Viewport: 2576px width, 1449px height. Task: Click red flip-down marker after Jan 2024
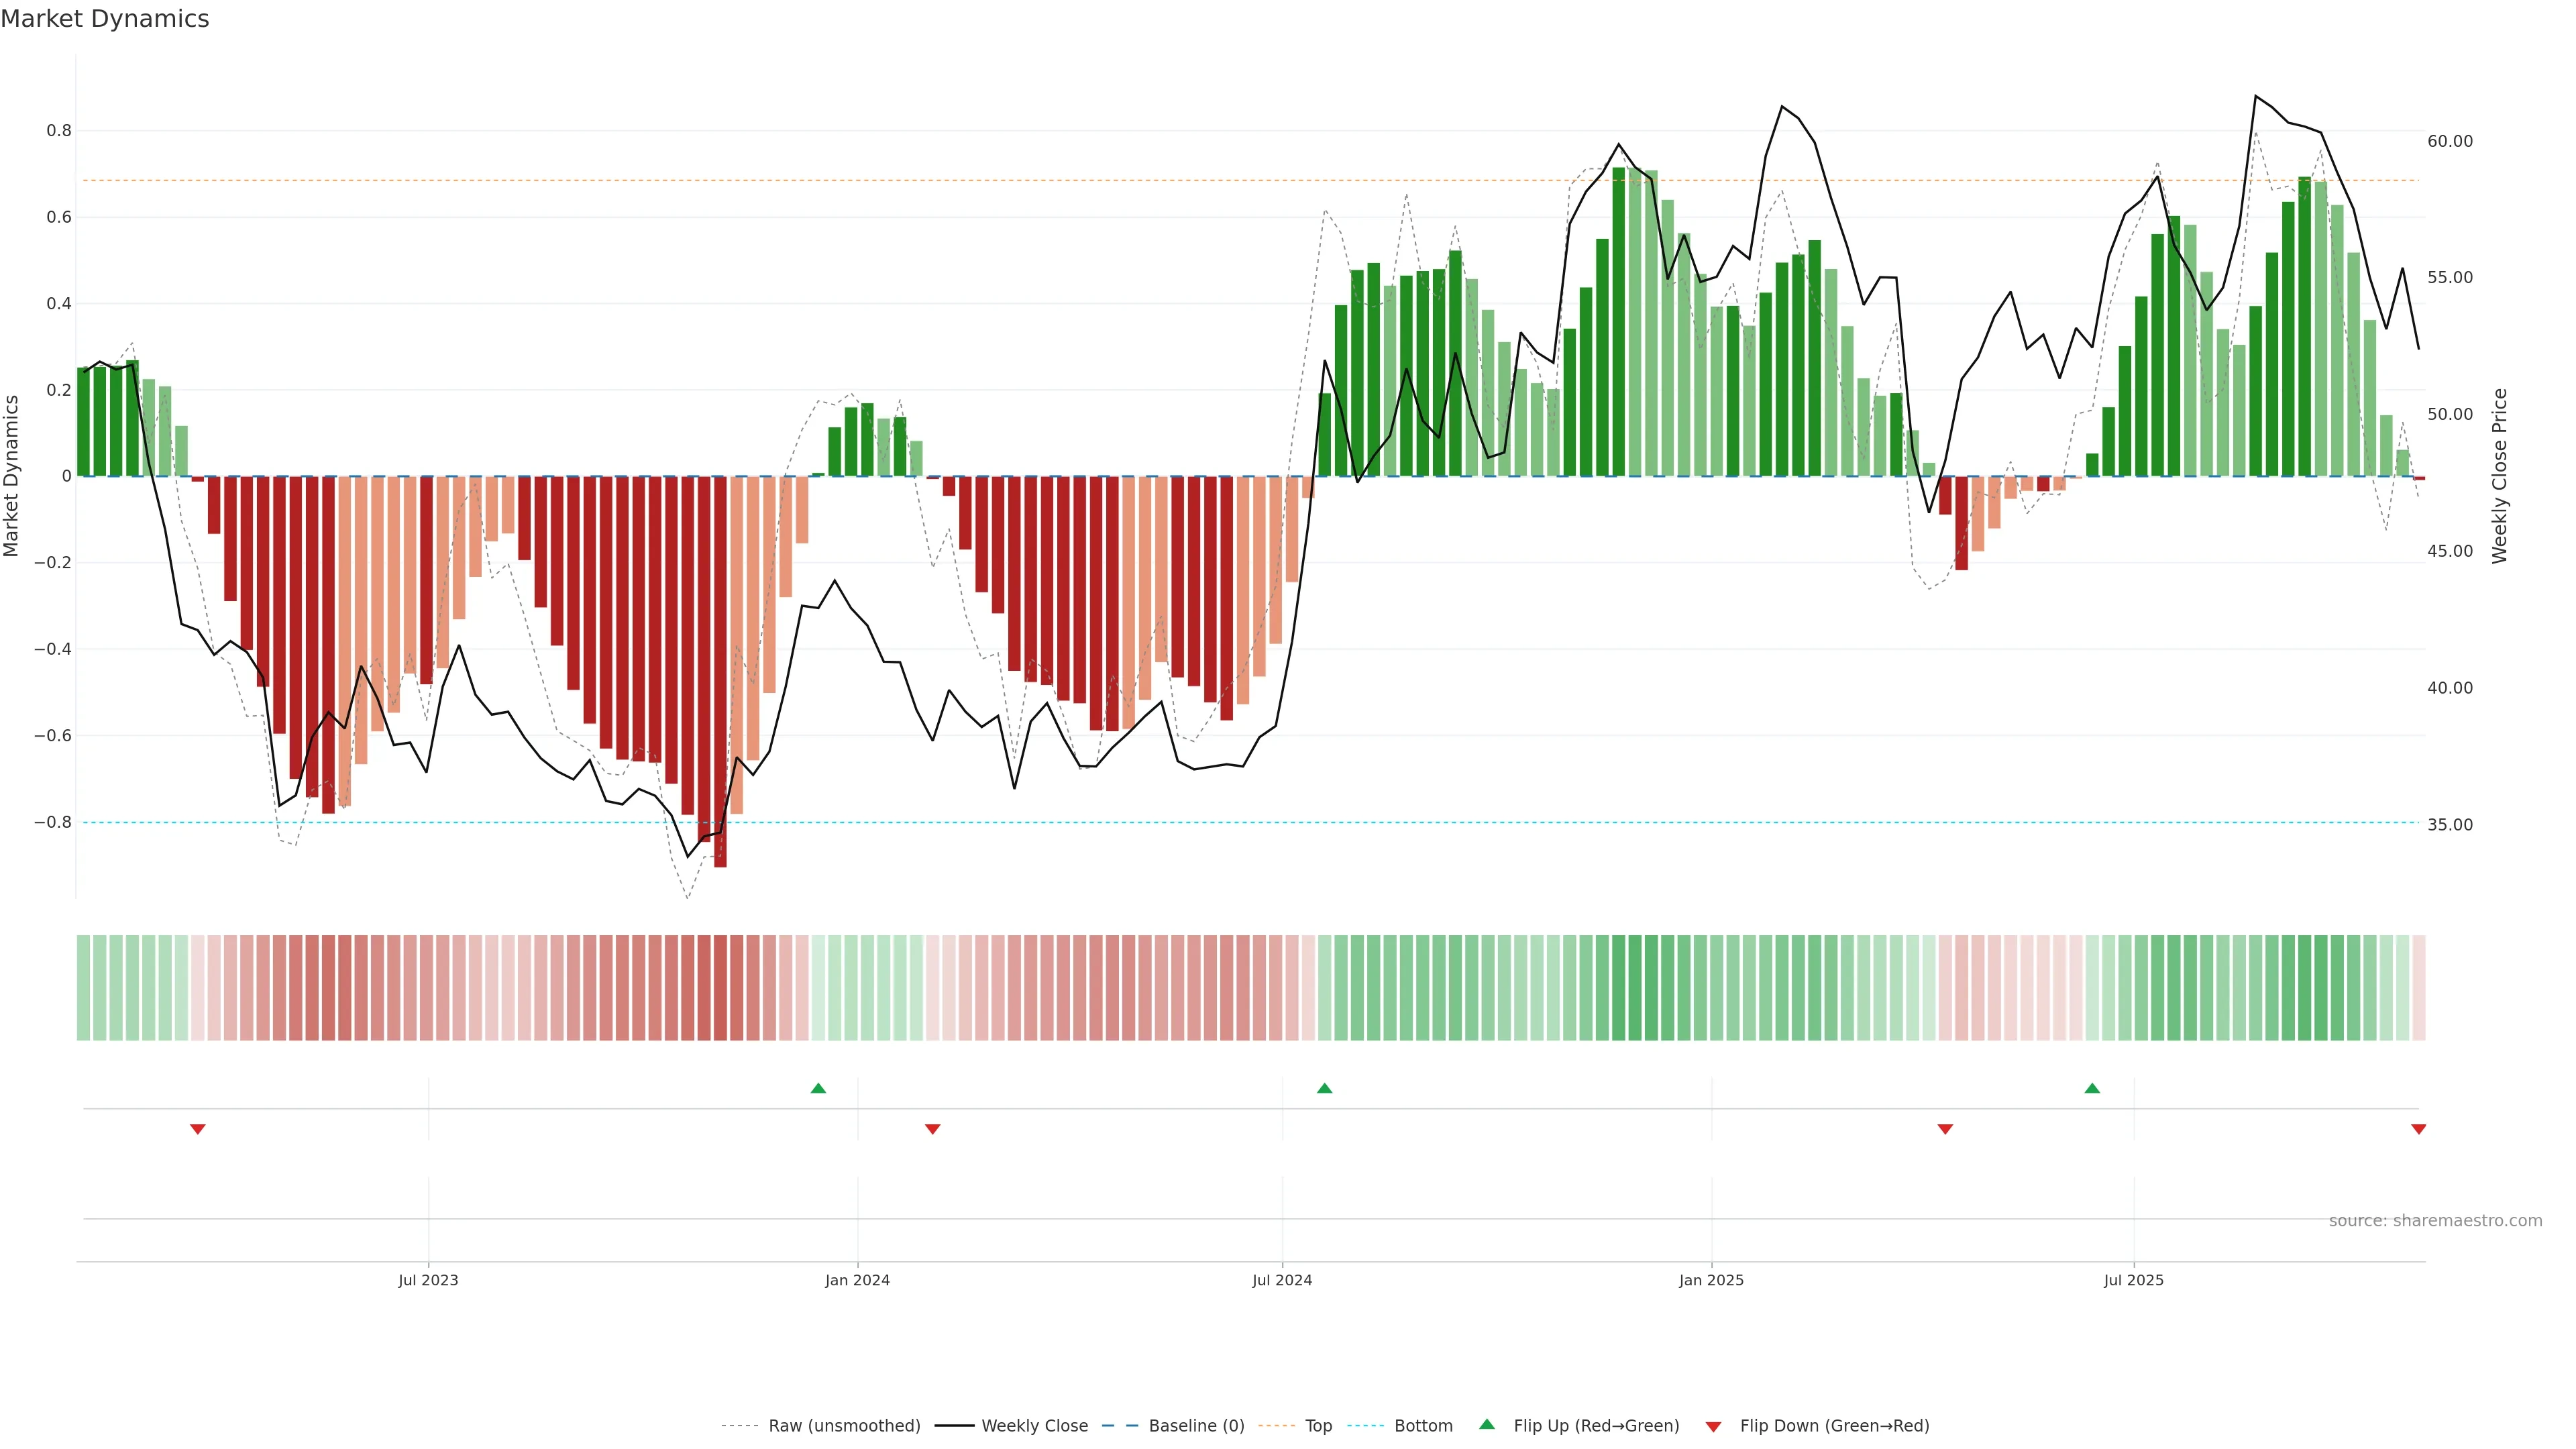(933, 1129)
